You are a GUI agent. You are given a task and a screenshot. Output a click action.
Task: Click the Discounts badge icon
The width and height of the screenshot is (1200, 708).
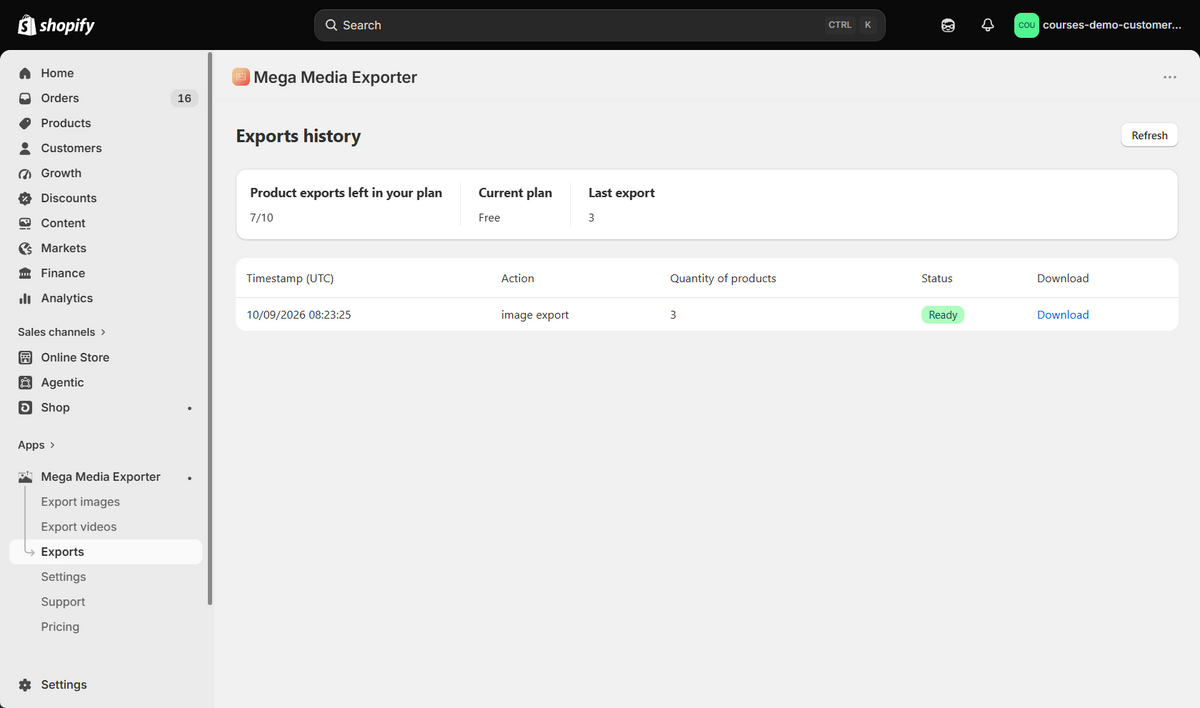[25, 198]
